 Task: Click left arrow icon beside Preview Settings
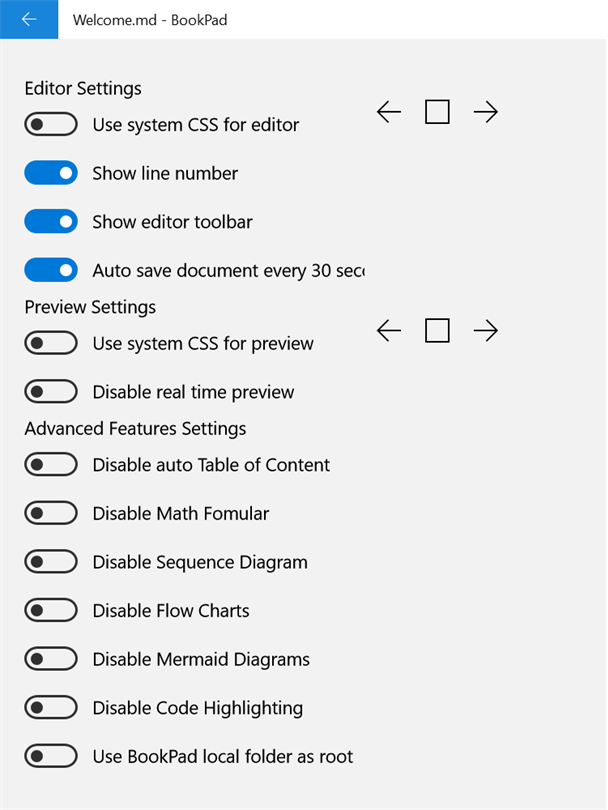389,330
